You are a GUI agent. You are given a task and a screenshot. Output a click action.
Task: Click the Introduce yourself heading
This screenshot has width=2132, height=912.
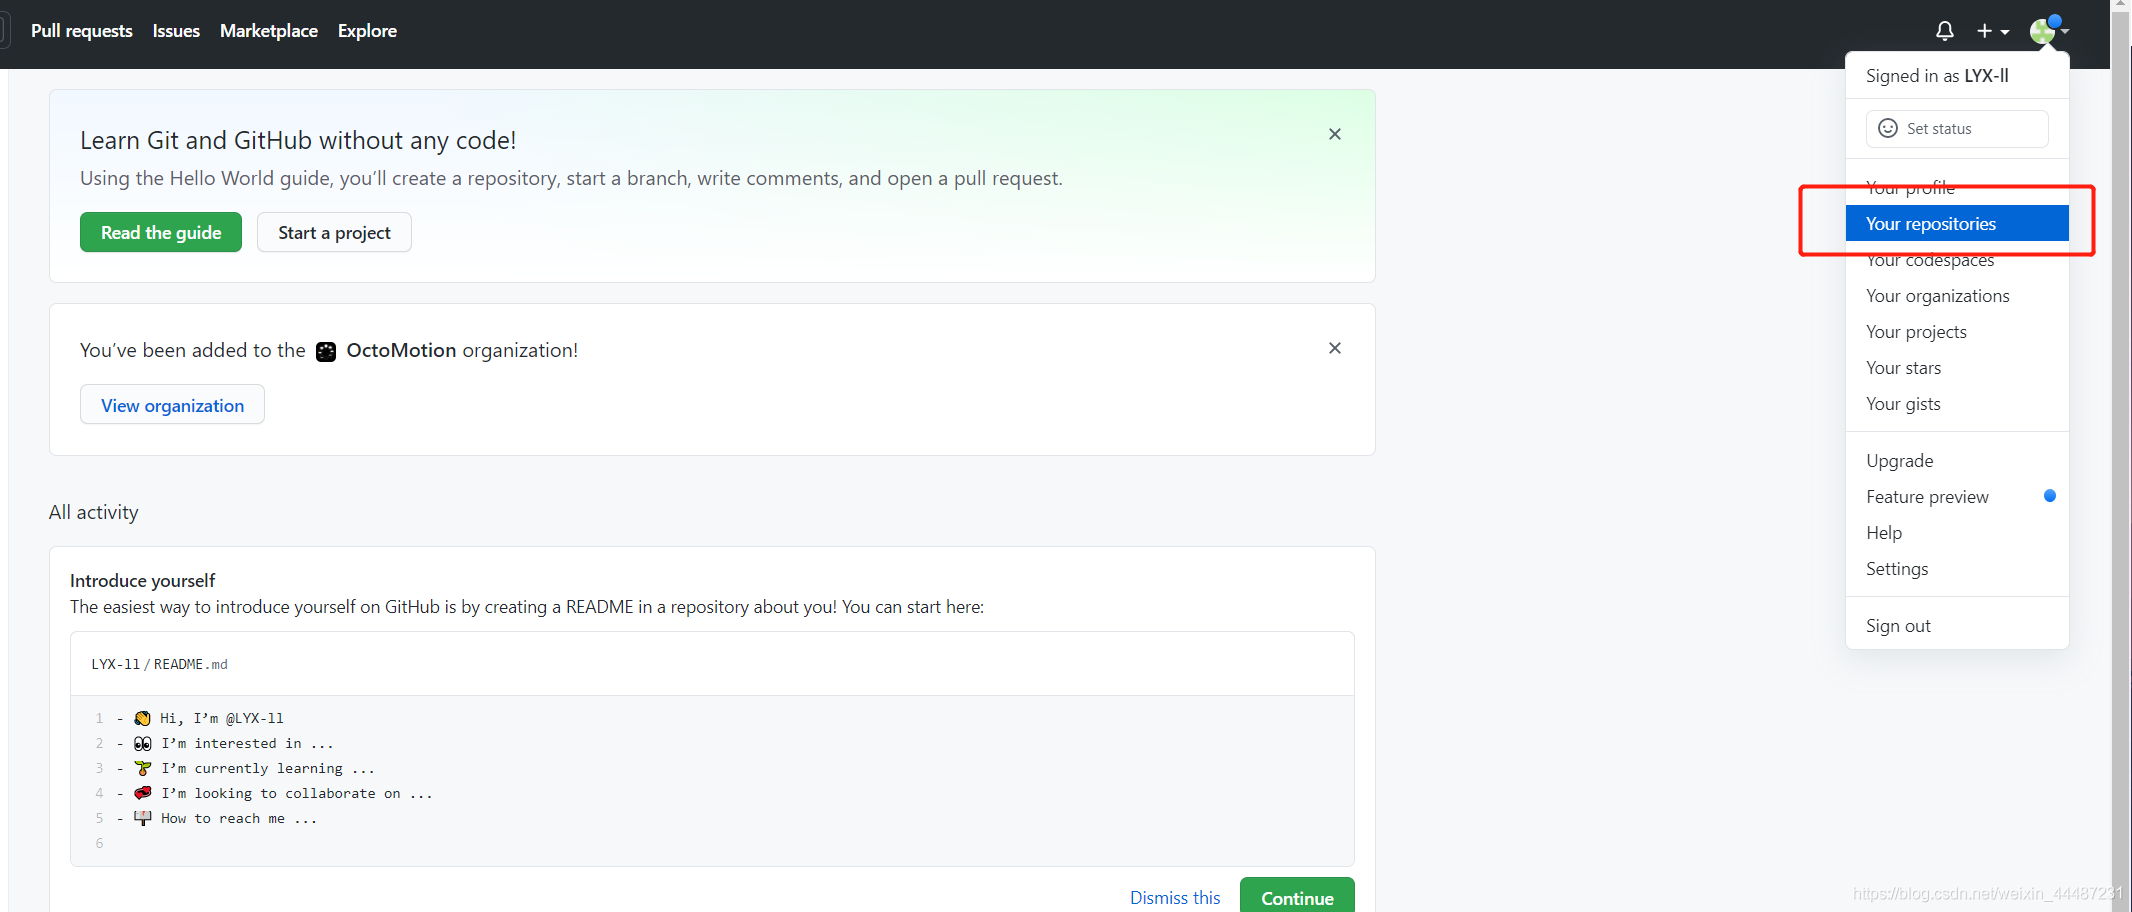(142, 581)
